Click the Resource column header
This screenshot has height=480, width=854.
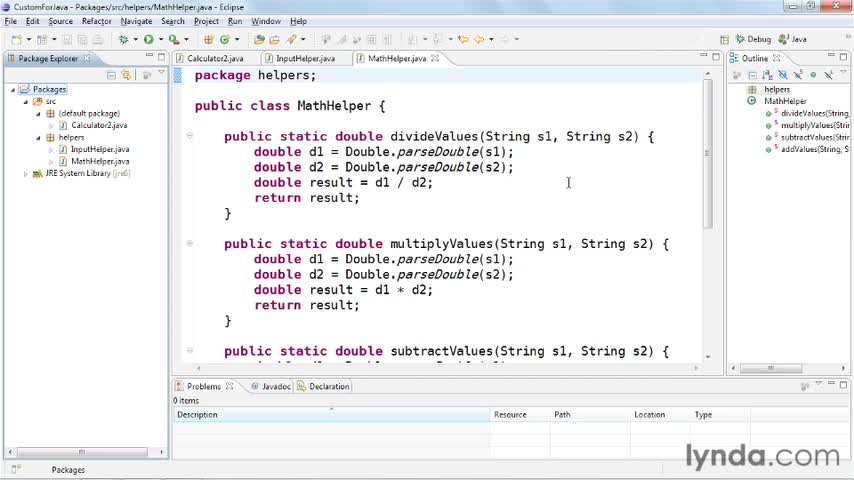519,415
